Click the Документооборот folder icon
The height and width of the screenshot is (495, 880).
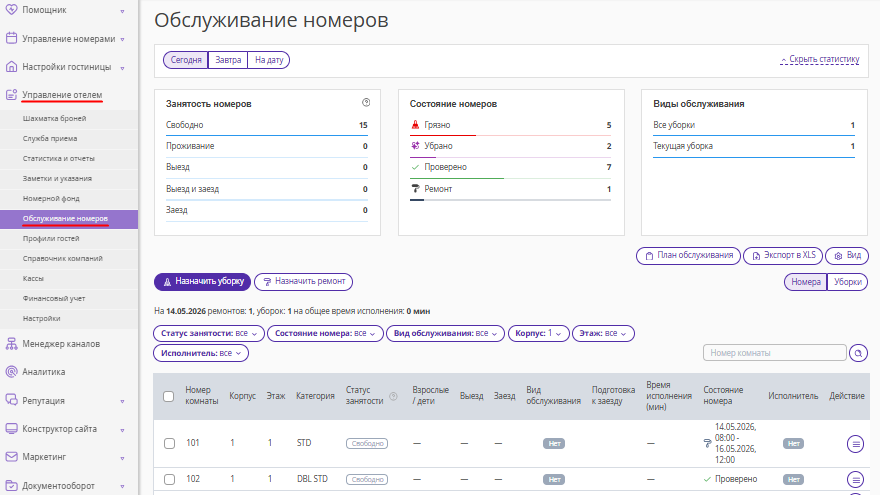[11, 485]
